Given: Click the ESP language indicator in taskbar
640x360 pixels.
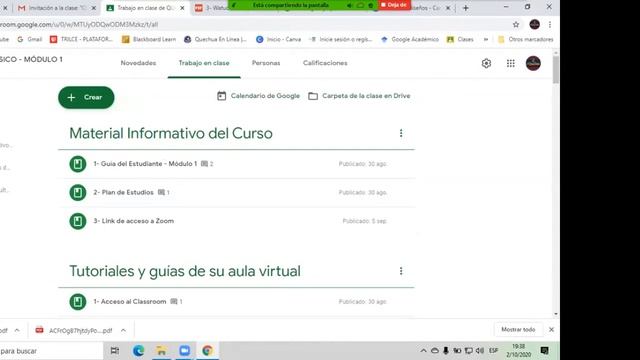Looking at the screenshot, I should point(493,351).
